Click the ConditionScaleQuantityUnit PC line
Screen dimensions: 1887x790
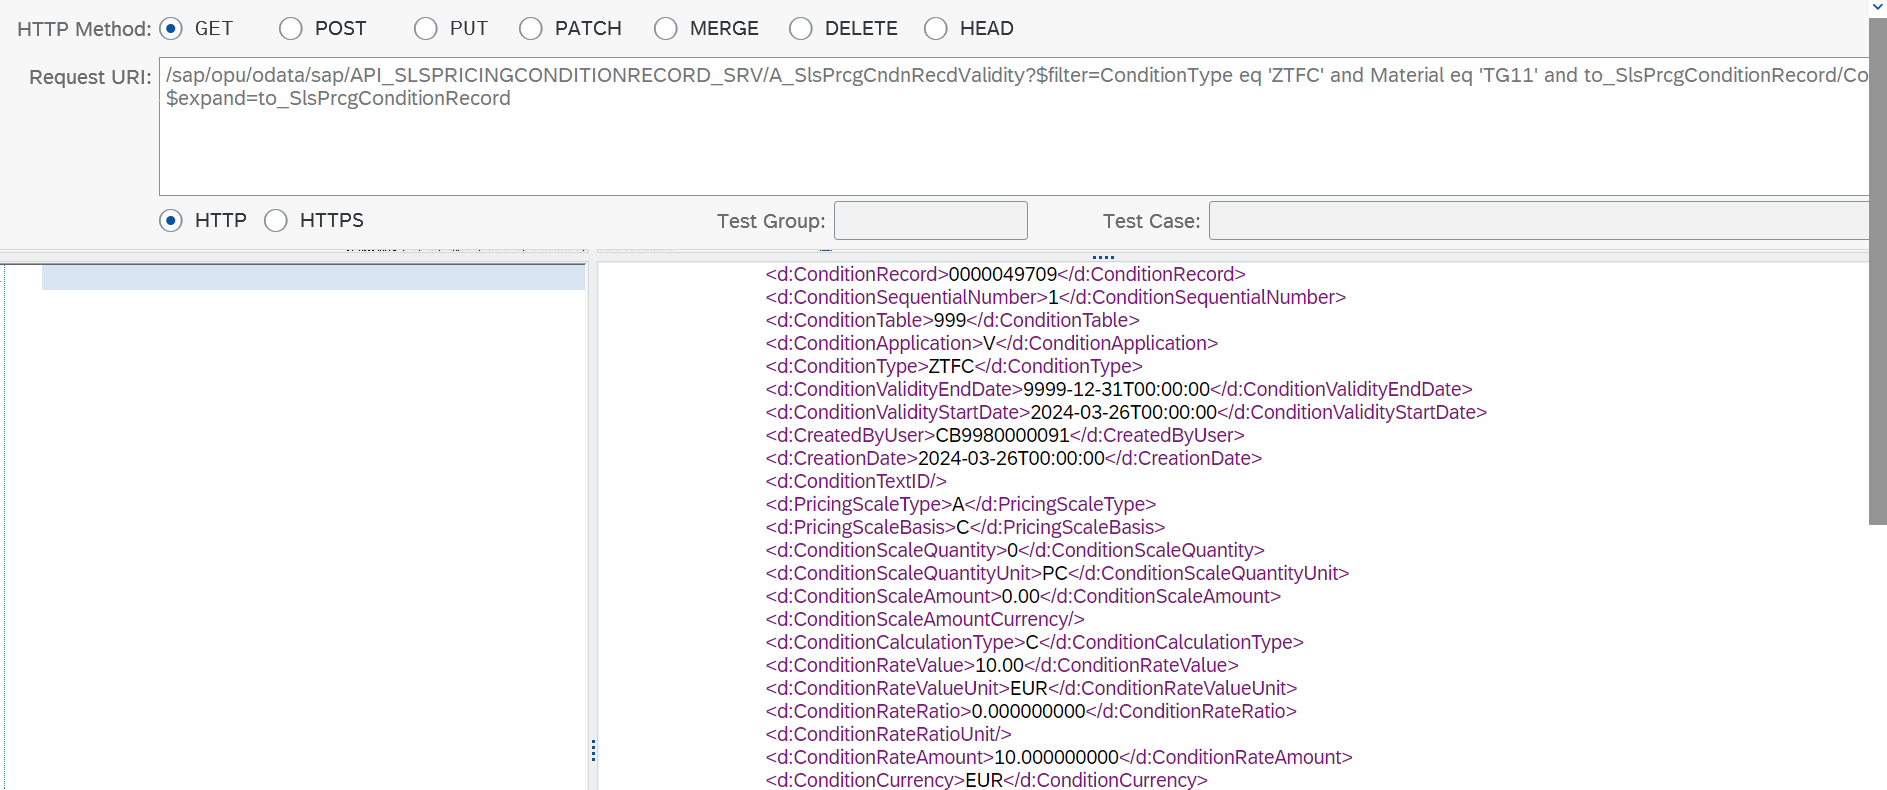1058,573
